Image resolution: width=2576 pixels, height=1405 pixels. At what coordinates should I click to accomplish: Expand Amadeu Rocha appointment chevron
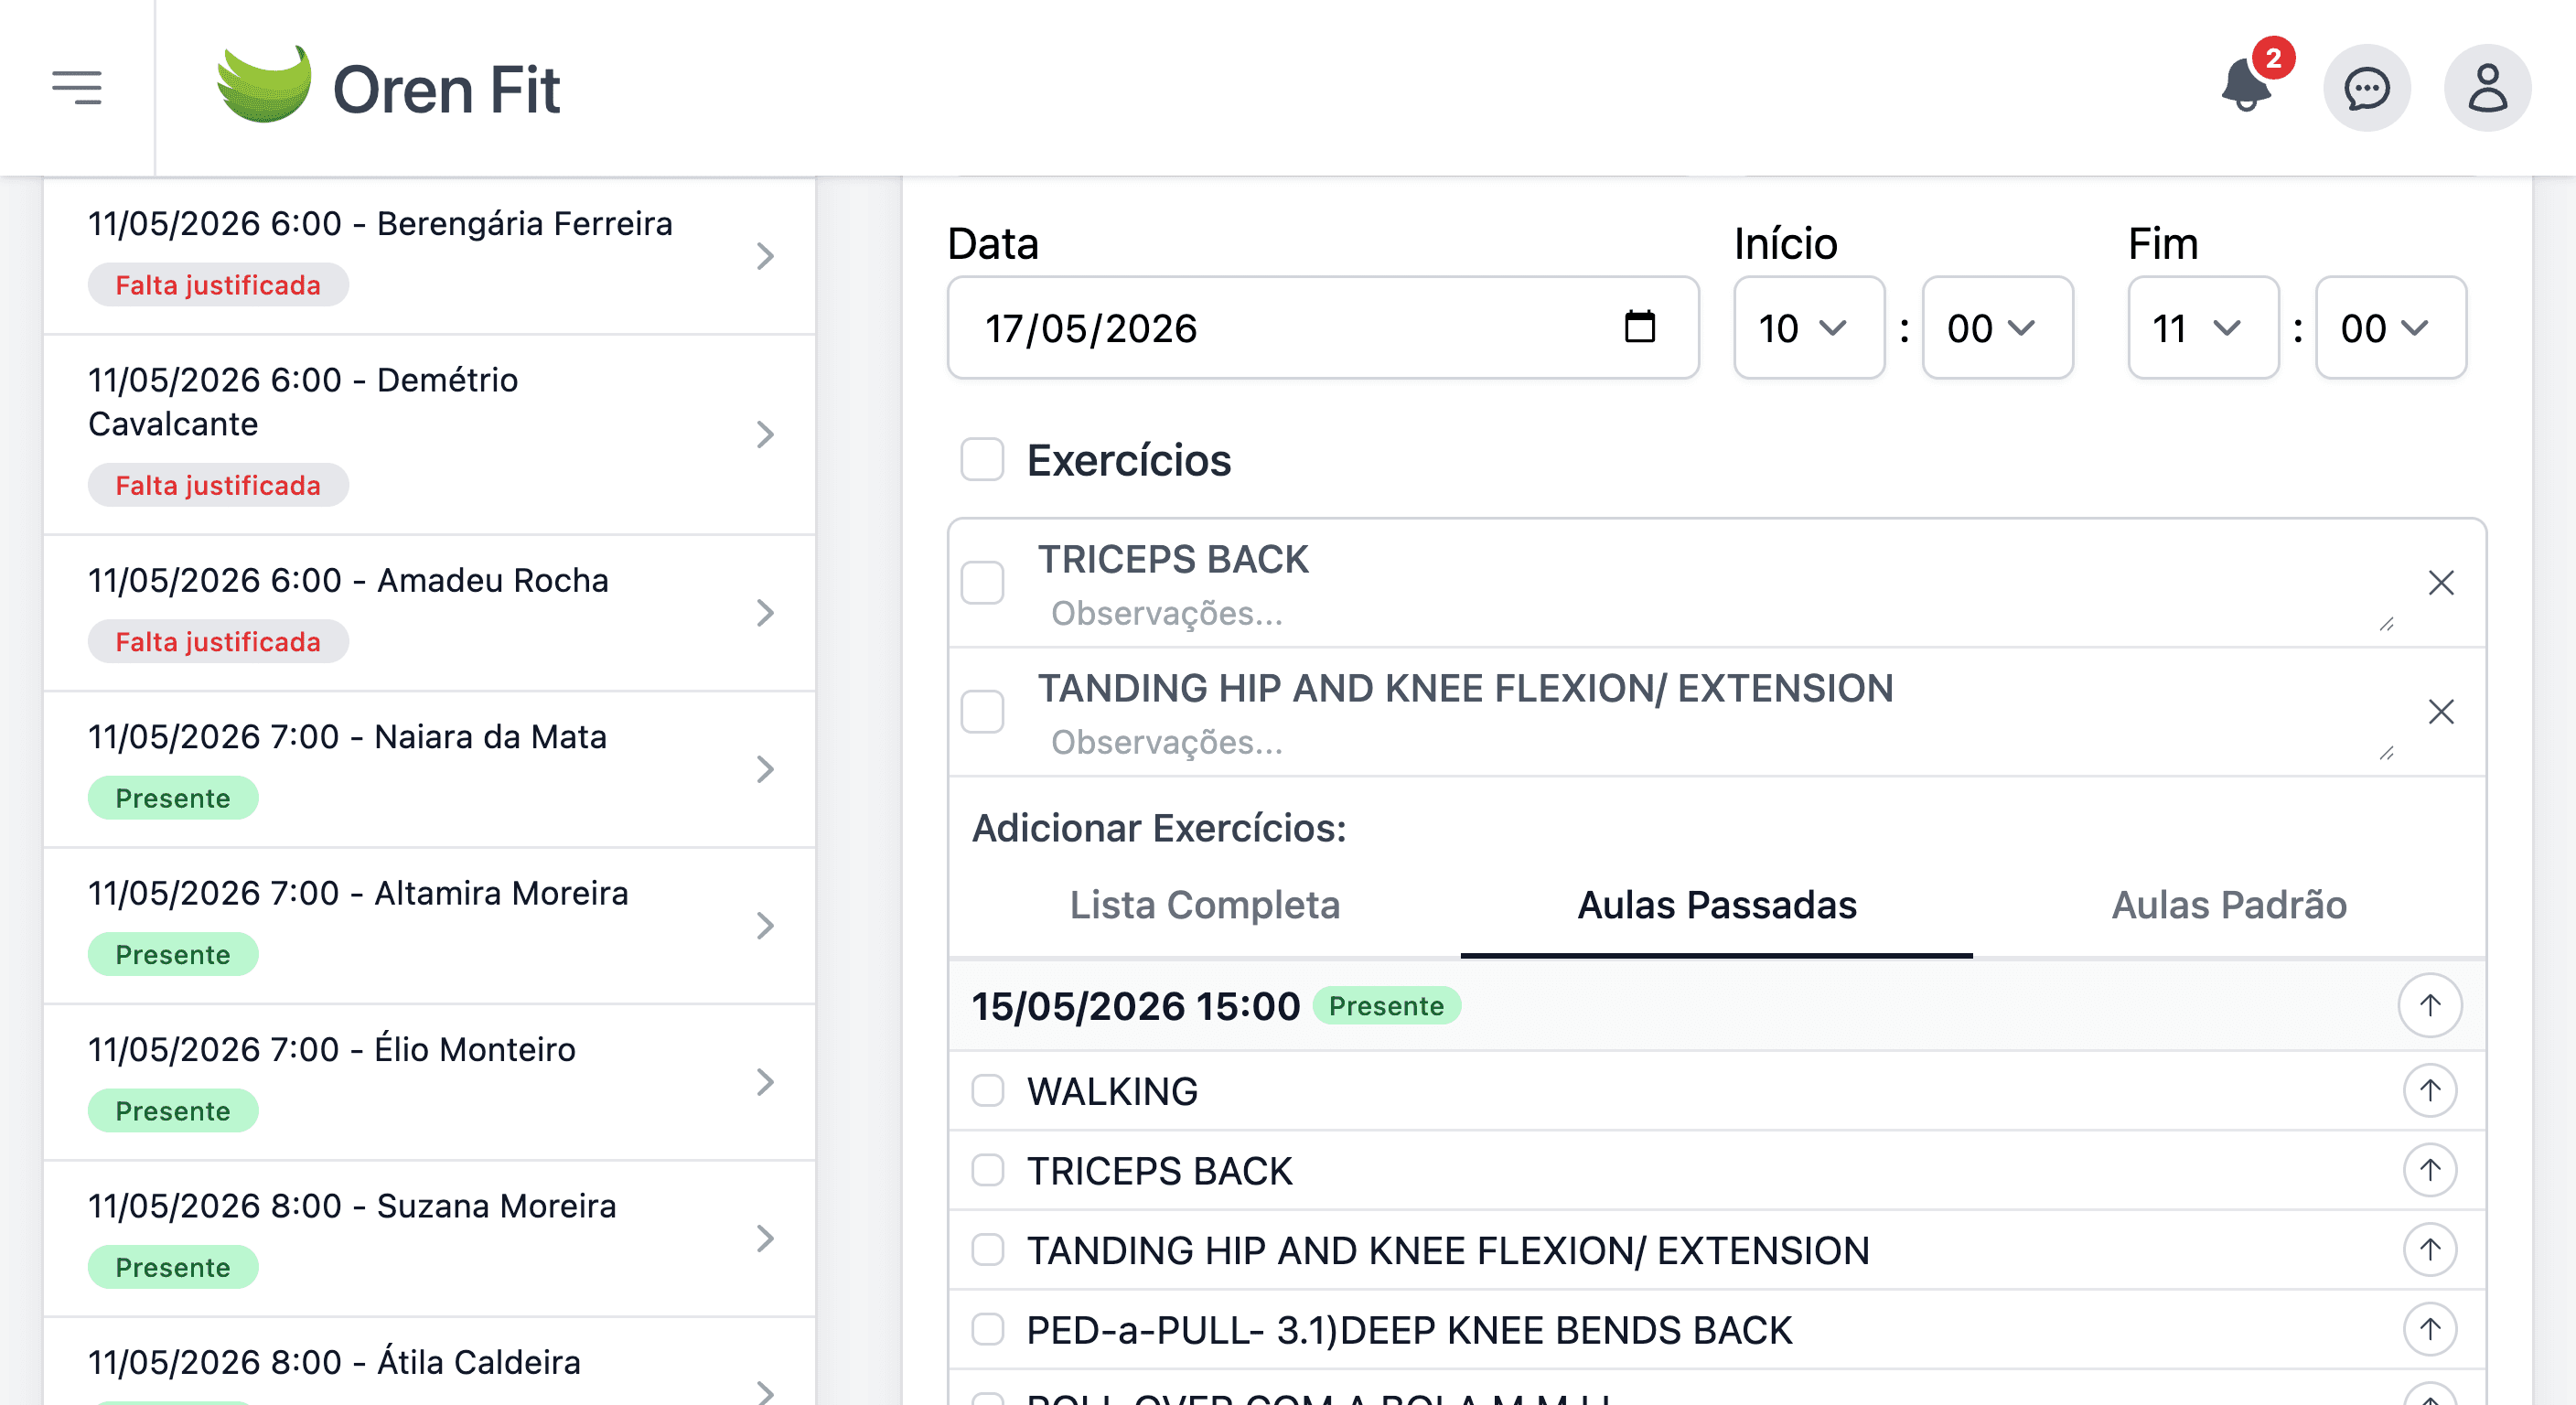pyautogui.click(x=765, y=612)
